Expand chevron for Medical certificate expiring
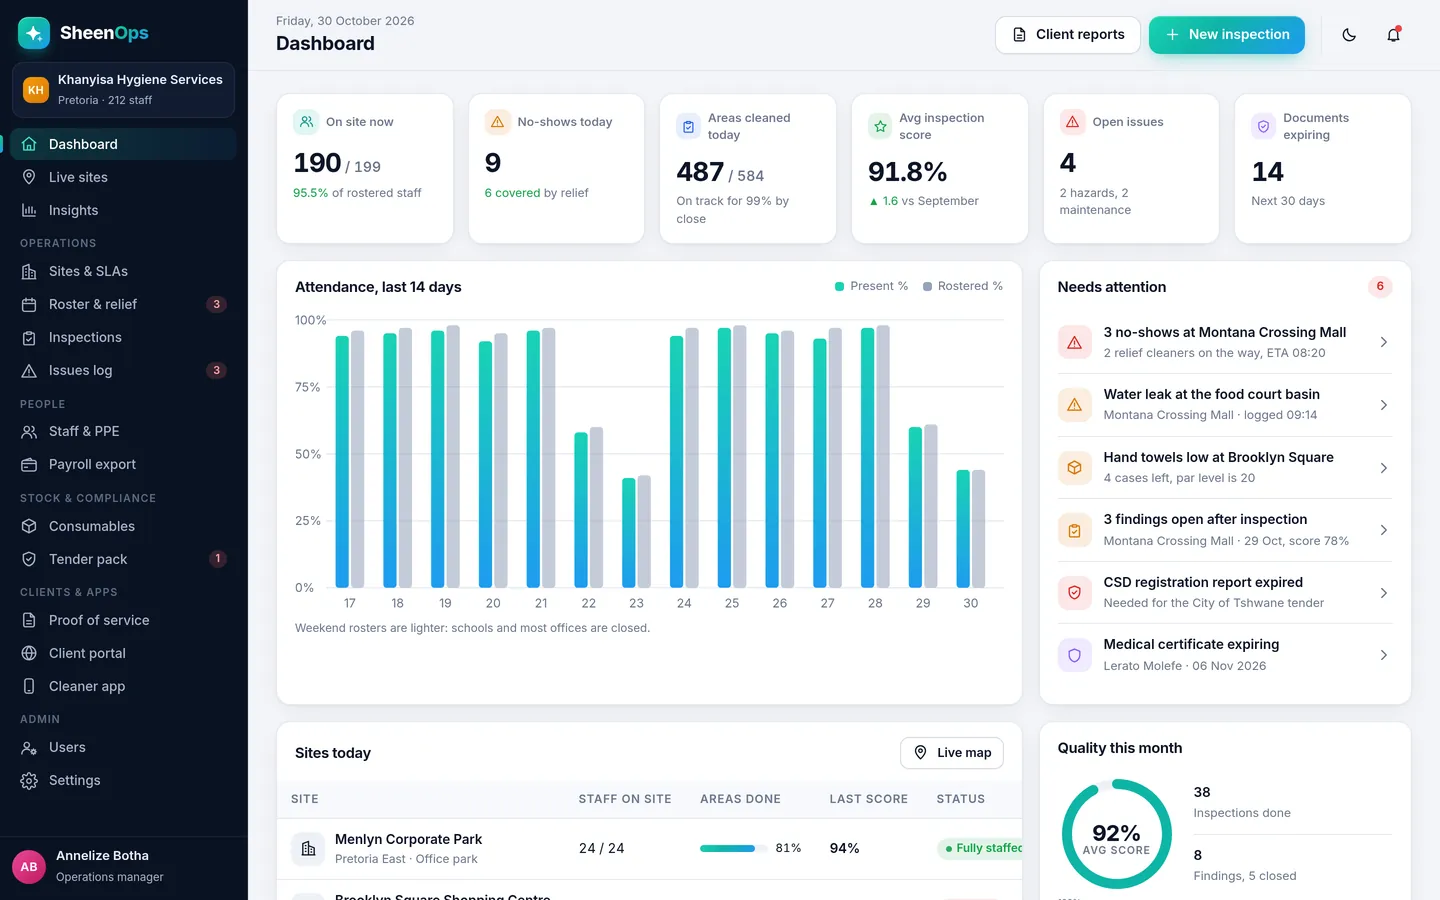This screenshot has width=1440, height=900. tap(1383, 655)
